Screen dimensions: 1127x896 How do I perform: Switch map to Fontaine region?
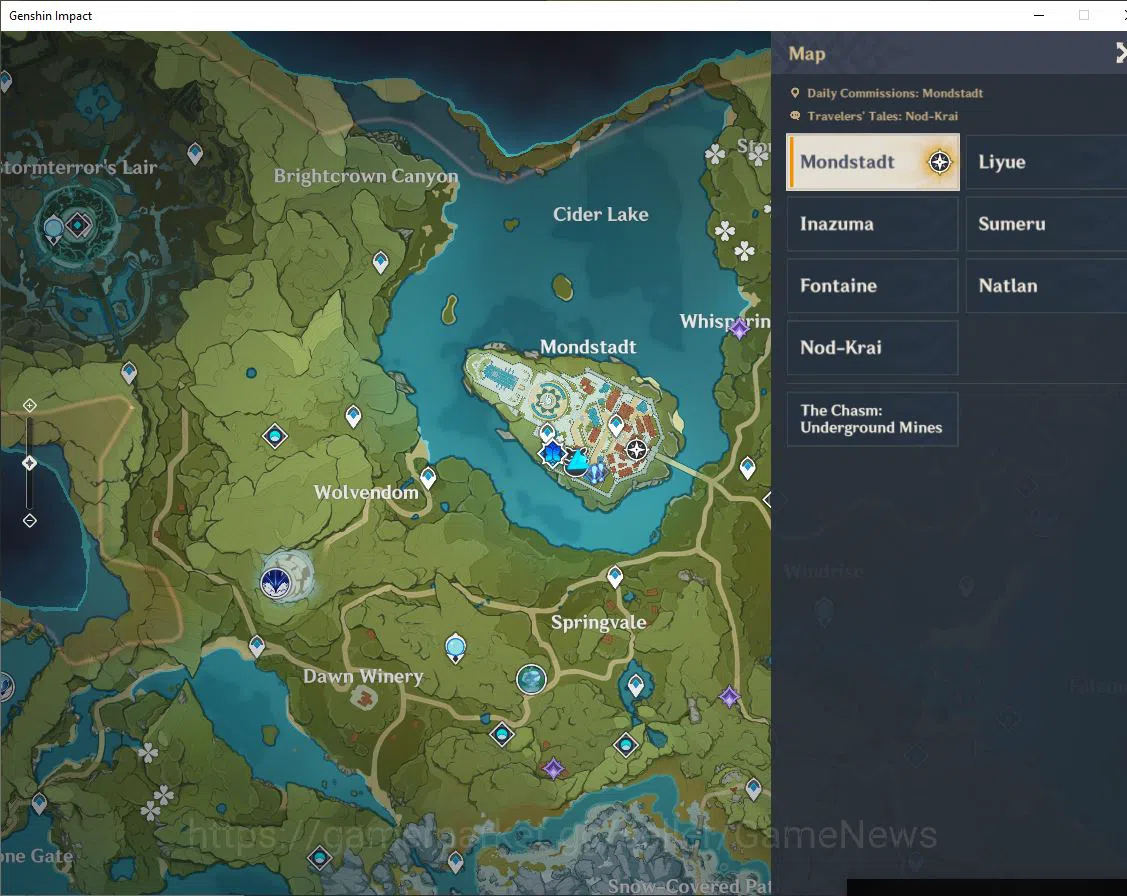click(873, 286)
